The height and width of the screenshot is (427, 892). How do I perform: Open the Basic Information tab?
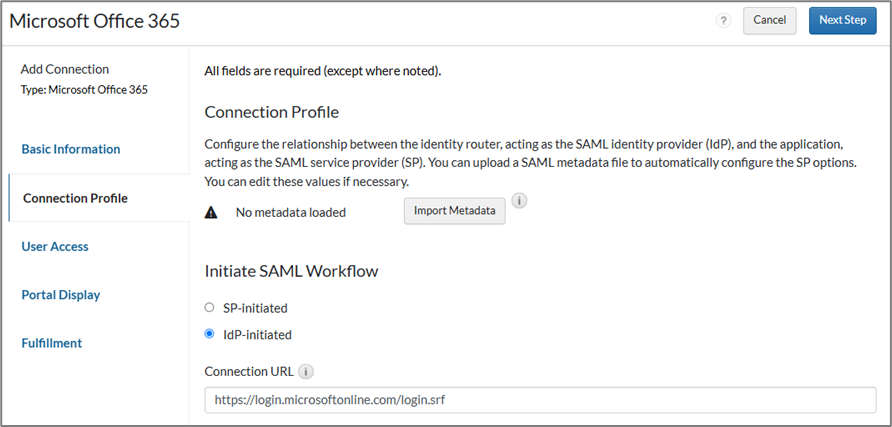[71, 149]
